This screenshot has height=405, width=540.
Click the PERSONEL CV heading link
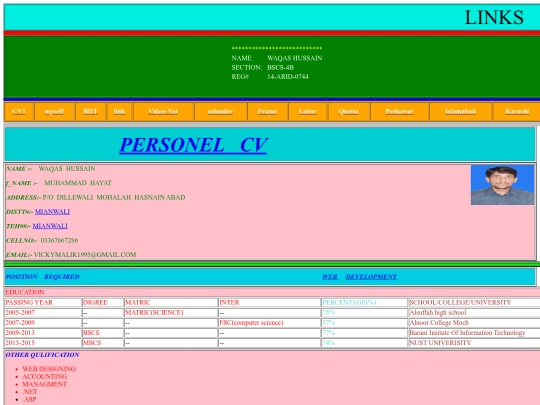193,145
